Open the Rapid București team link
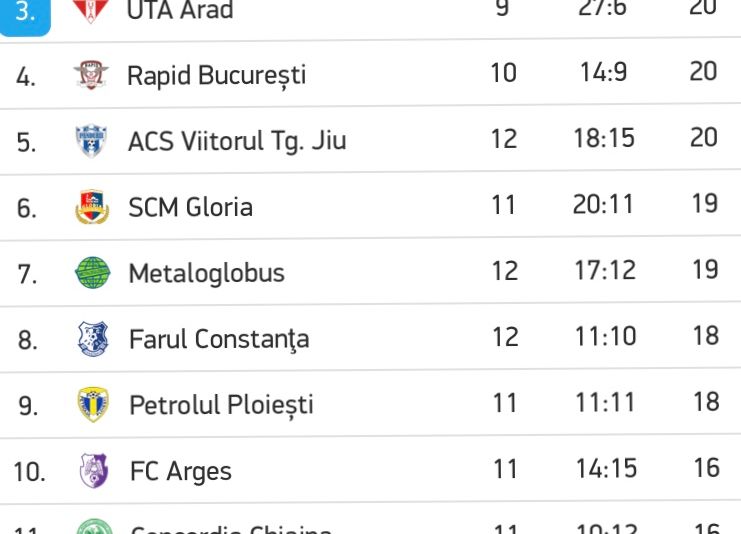This screenshot has height=534, width=741. click(x=216, y=75)
